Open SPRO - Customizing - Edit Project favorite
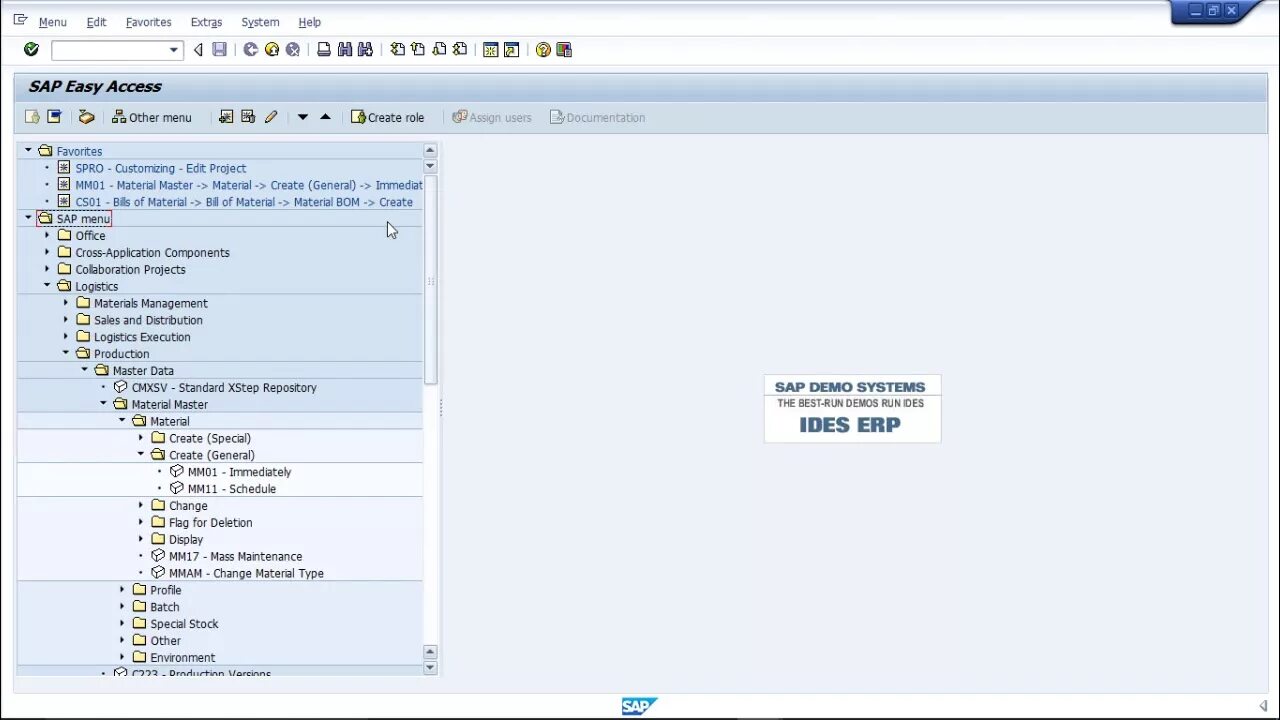The height and width of the screenshot is (720, 1280). pos(160,168)
